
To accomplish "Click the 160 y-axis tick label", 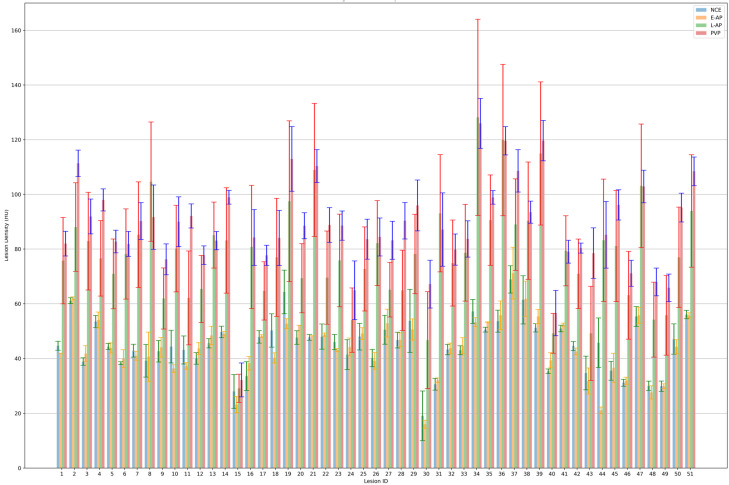I will point(17,31).
